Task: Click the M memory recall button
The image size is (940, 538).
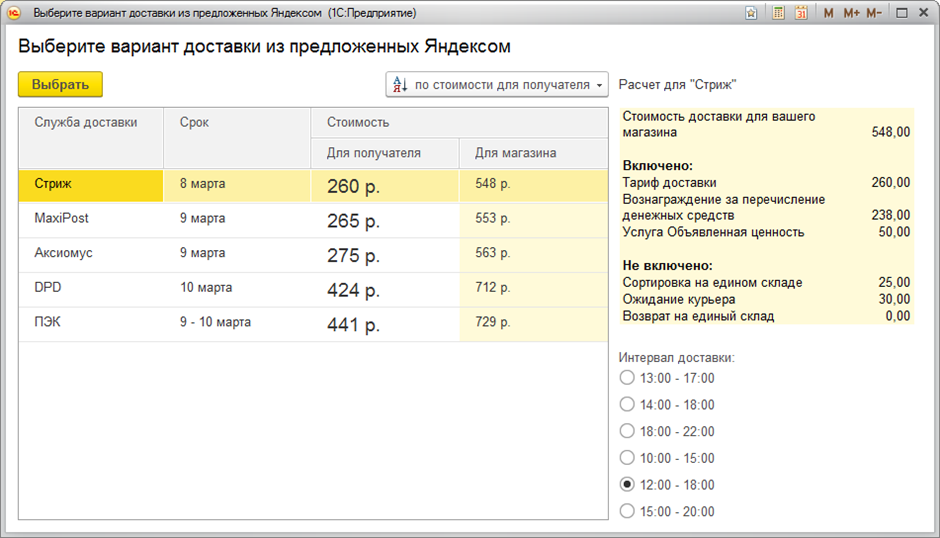Action: 828,13
